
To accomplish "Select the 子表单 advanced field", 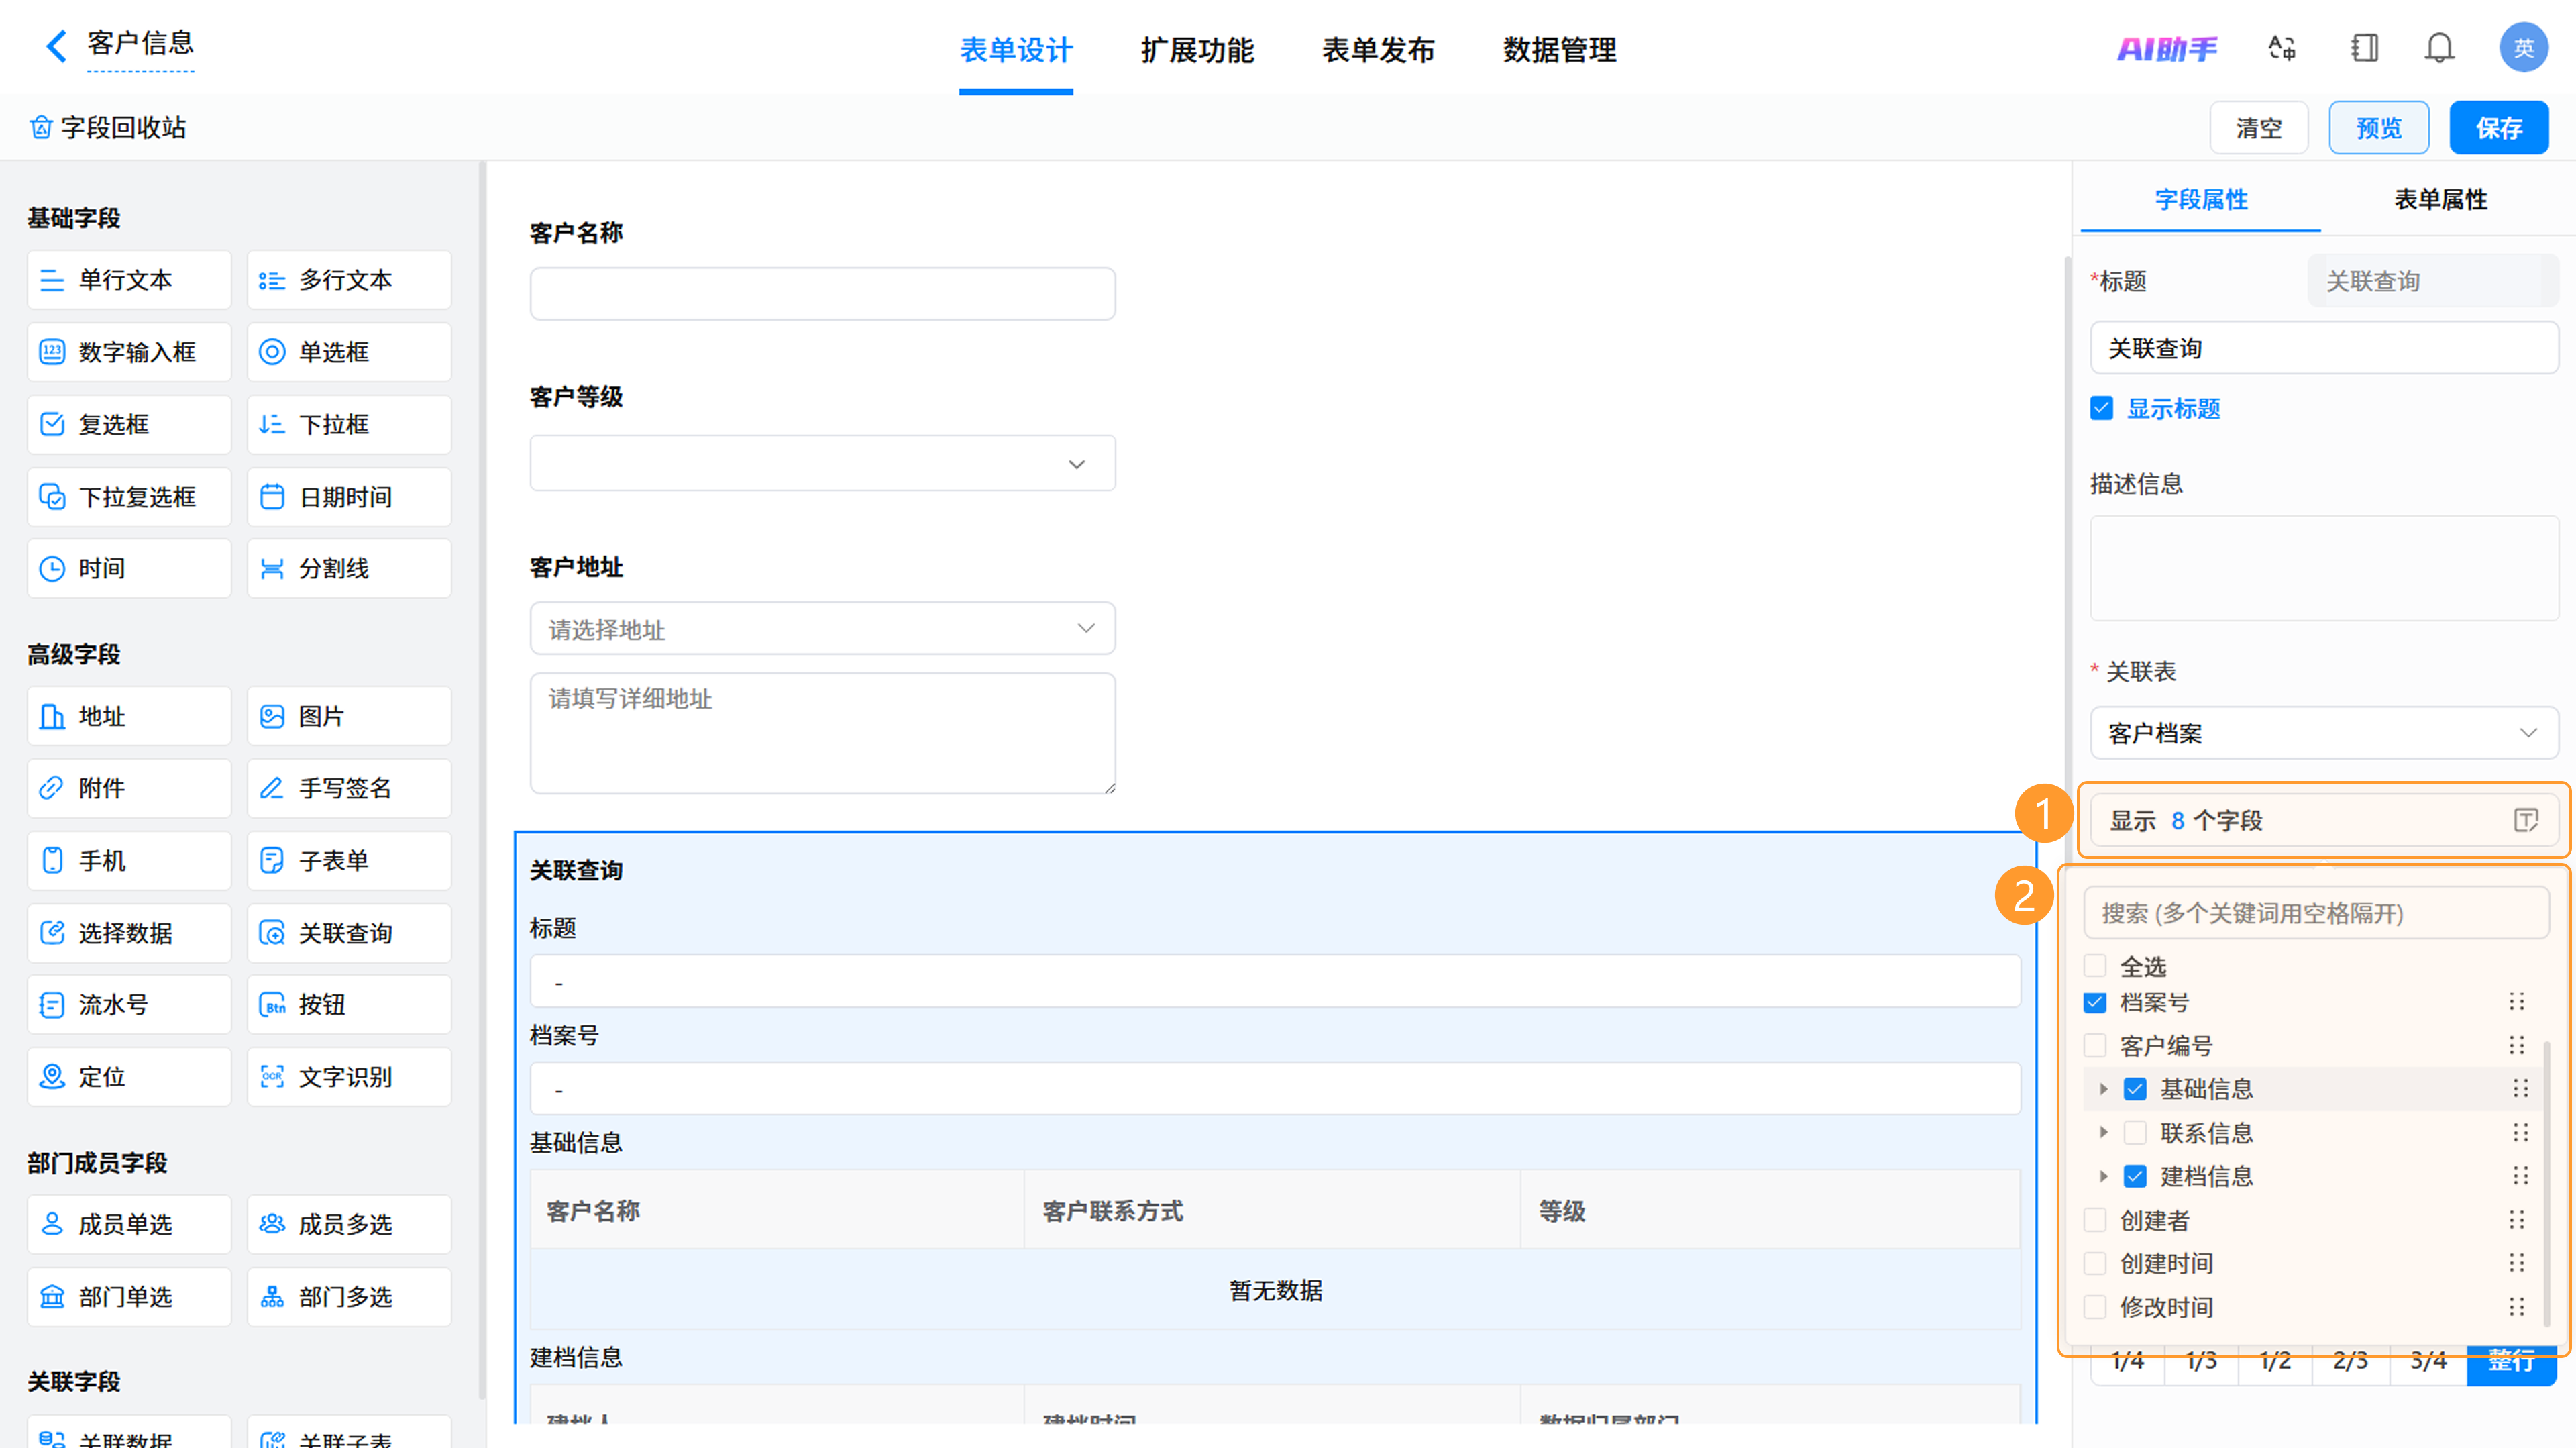I will [349, 861].
